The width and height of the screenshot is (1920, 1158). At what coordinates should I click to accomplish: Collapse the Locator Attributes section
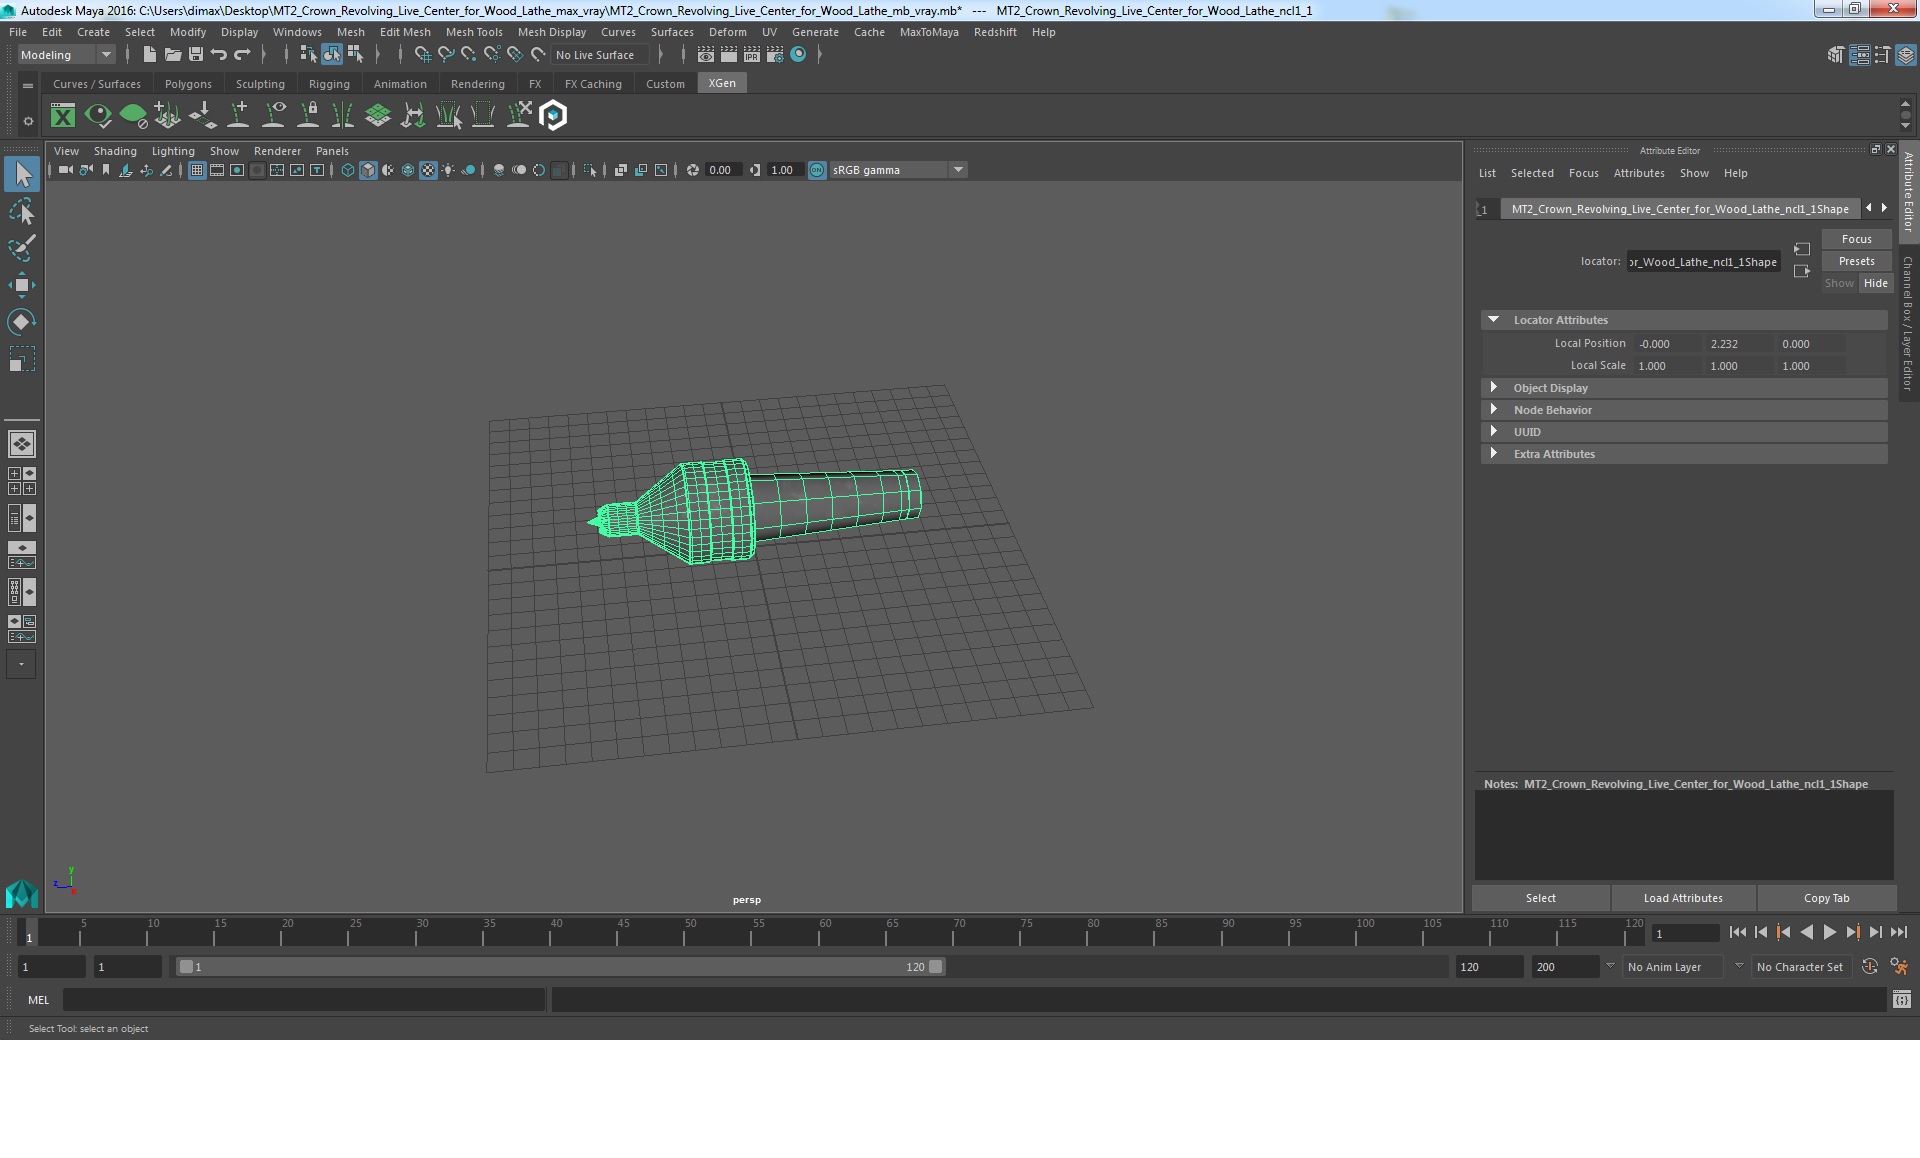[x=1494, y=320]
